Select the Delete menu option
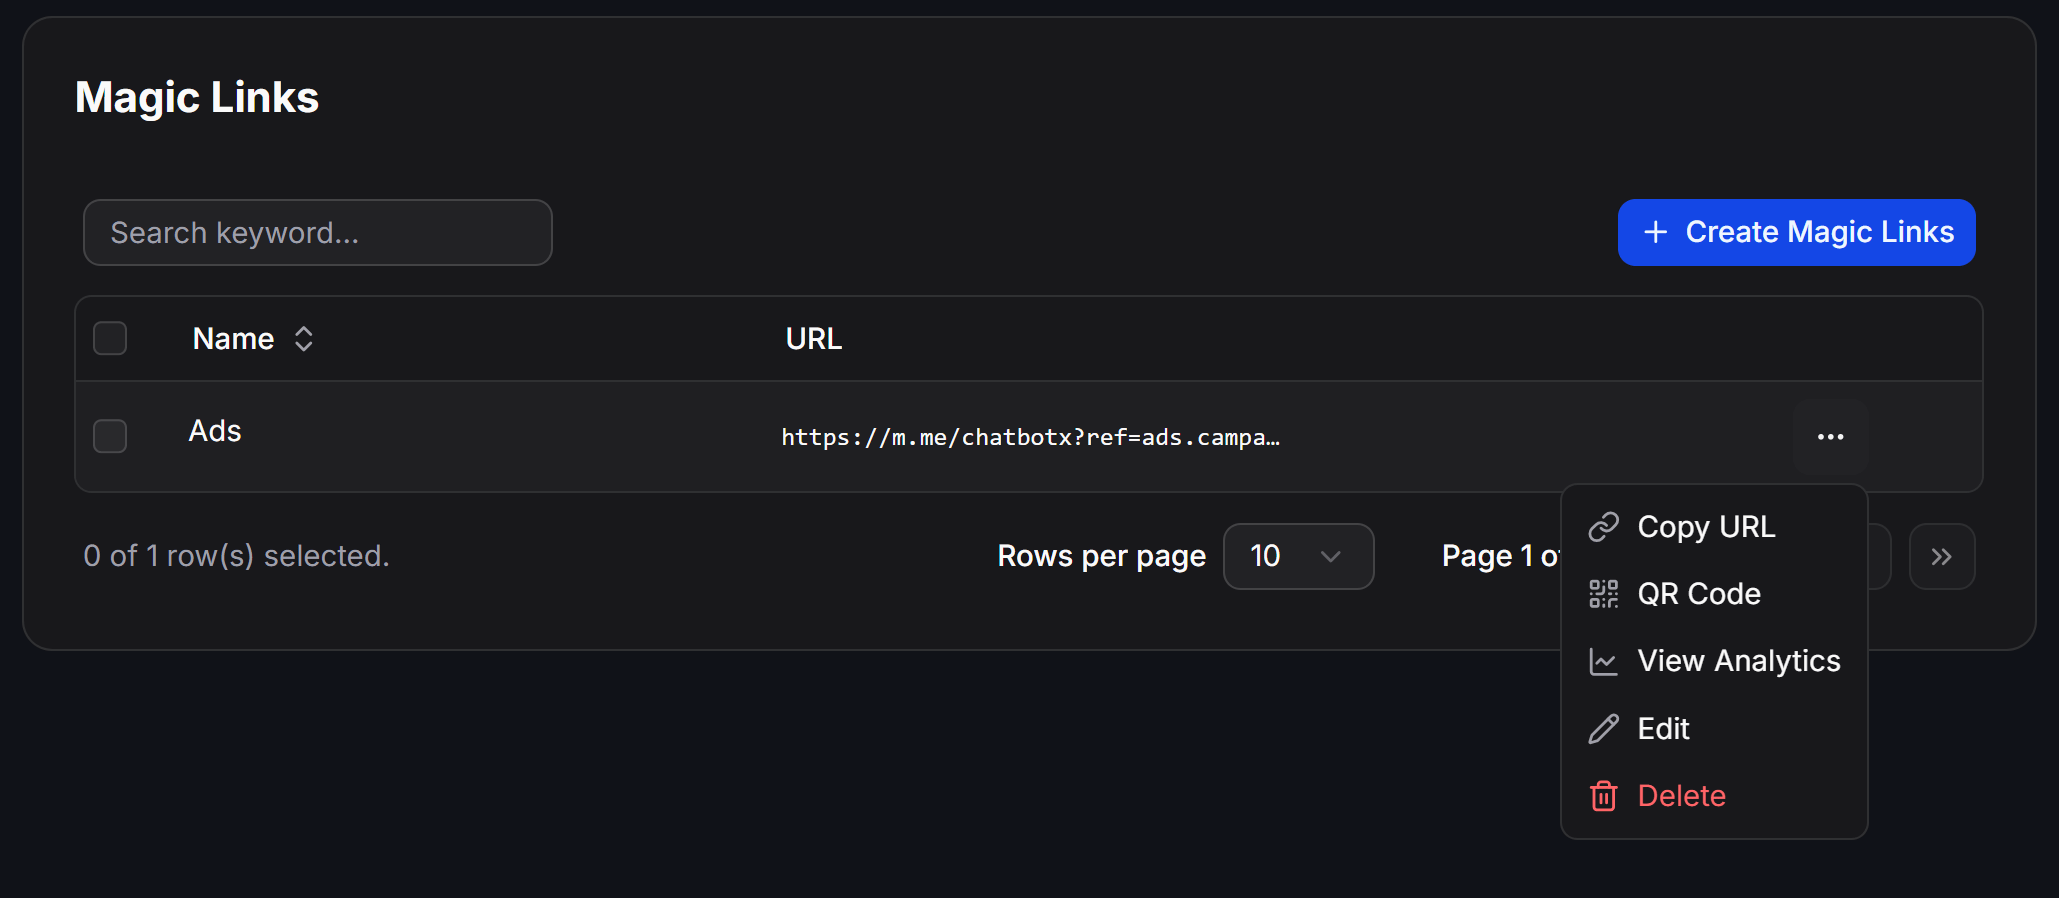2059x898 pixels. click(1714, 796)
